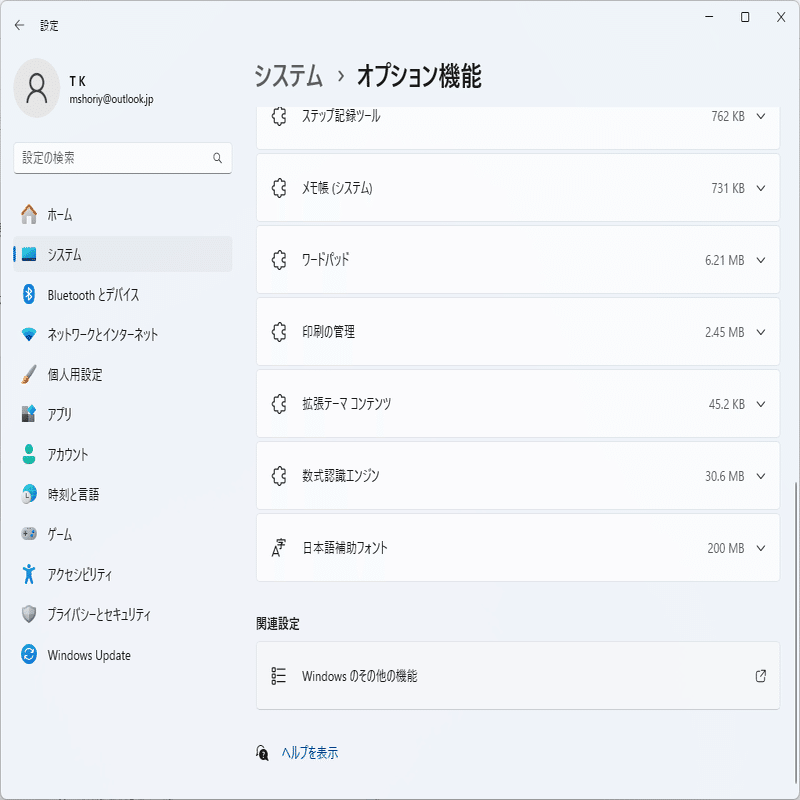Expand the 数式認識エンジン chevron
Viewport: 800px width, 800px height.
pos(761,476)
